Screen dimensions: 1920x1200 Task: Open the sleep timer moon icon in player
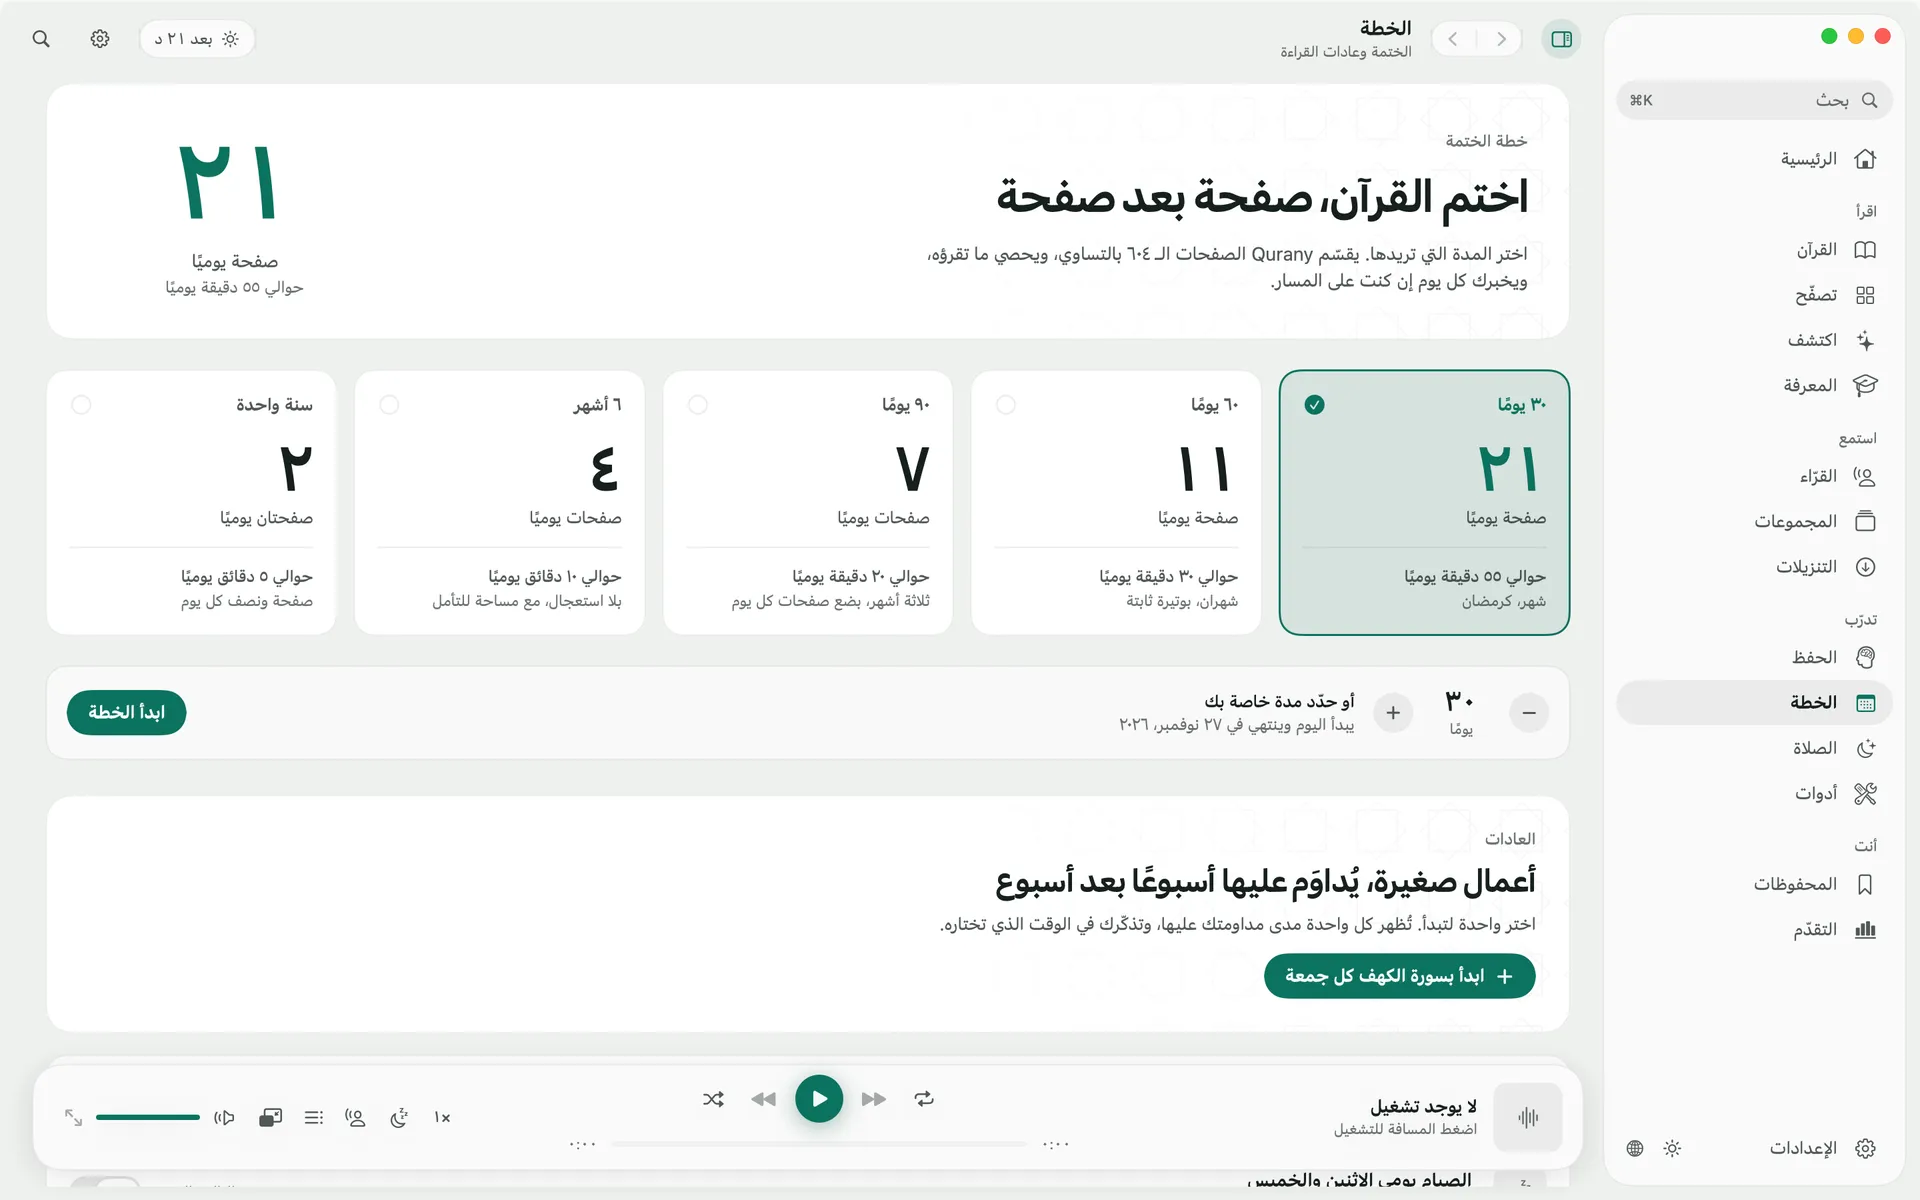pos(399,1118)
